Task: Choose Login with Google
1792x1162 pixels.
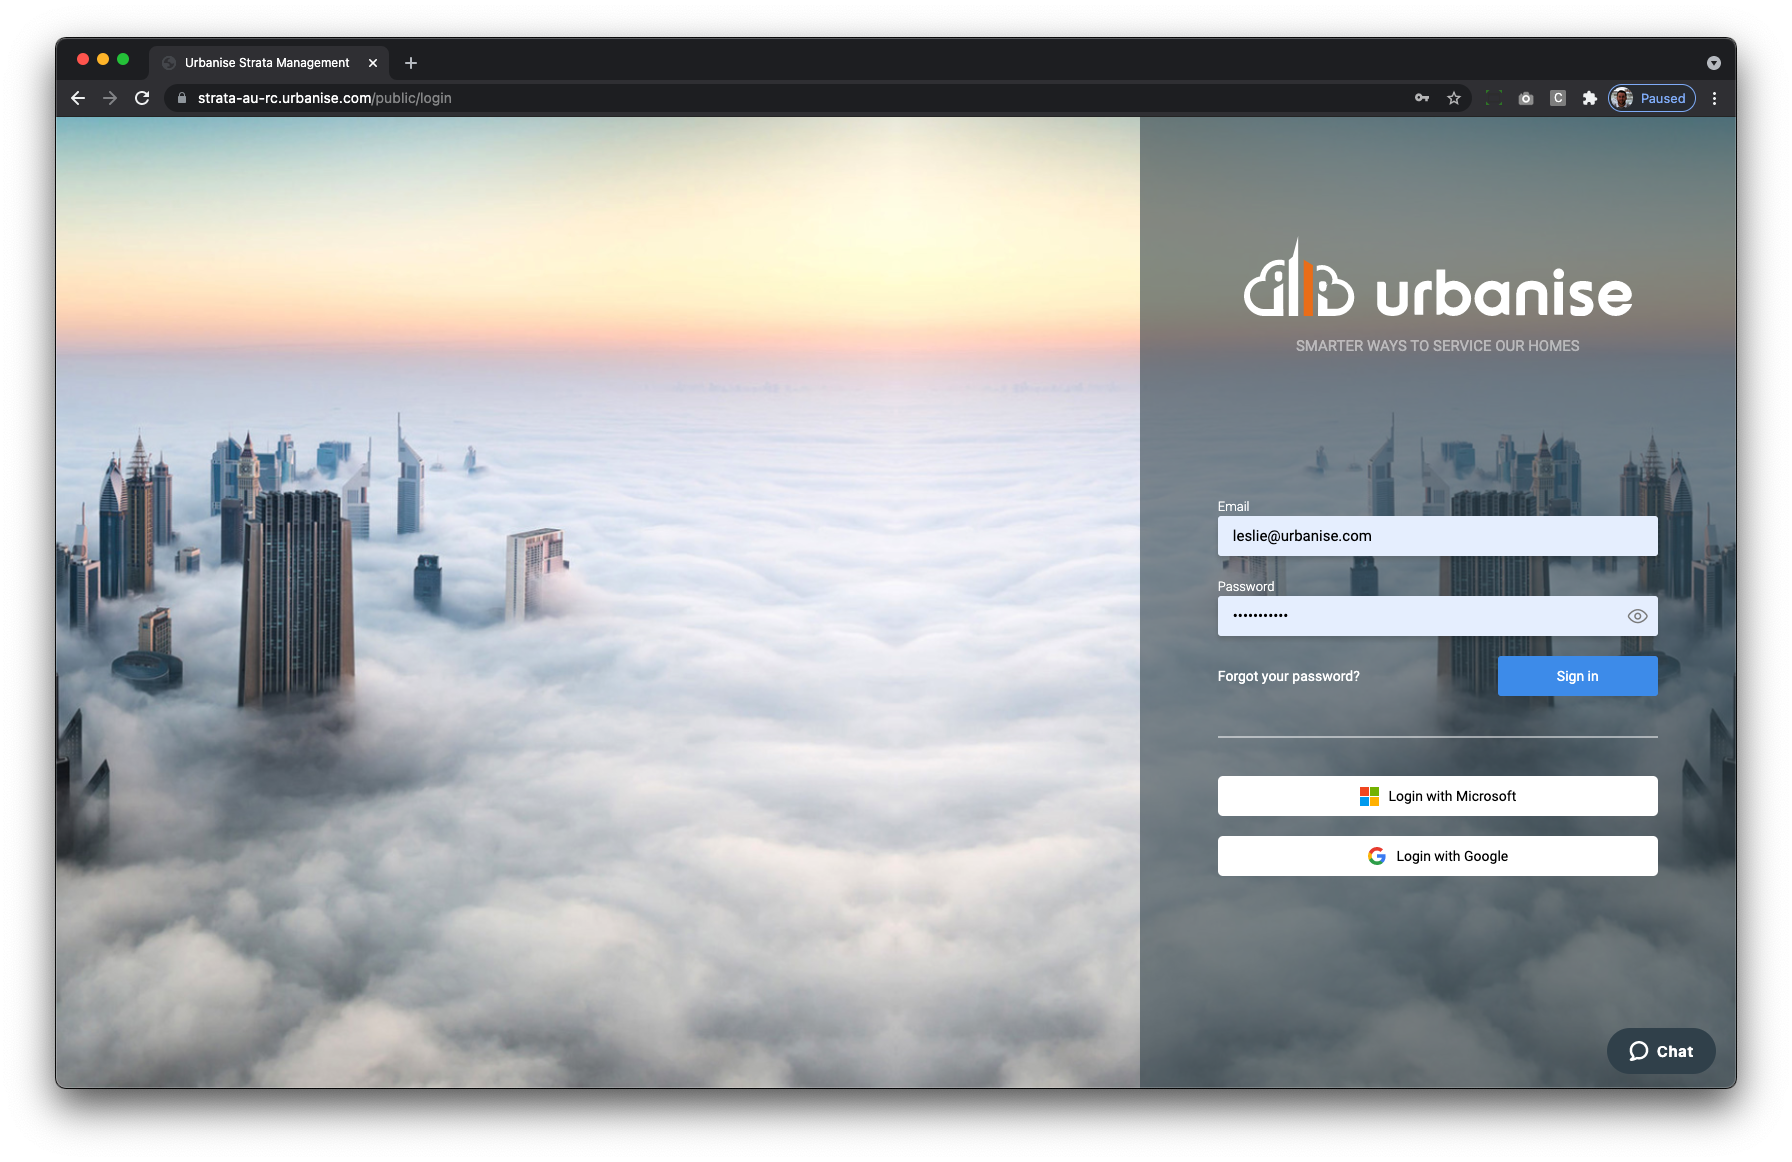Action: pos(1437,856)
